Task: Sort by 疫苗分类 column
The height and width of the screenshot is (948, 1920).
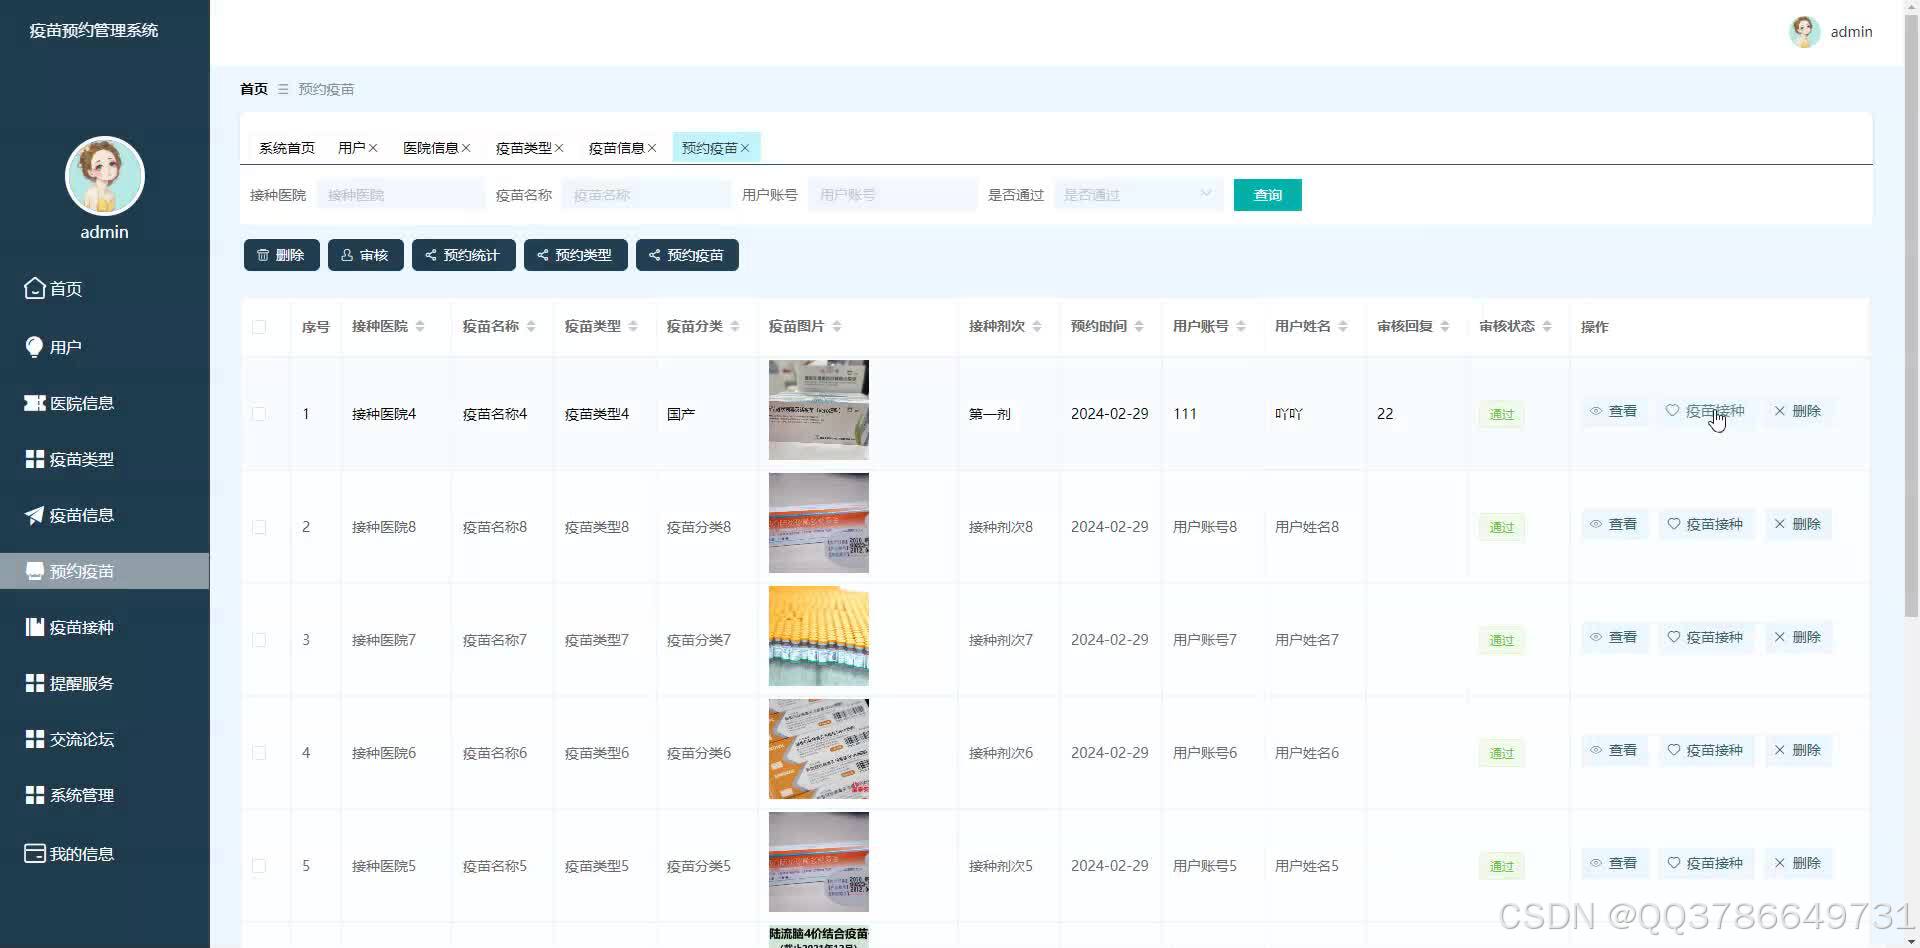Action: pyautogui.click(x=735, y=327)
